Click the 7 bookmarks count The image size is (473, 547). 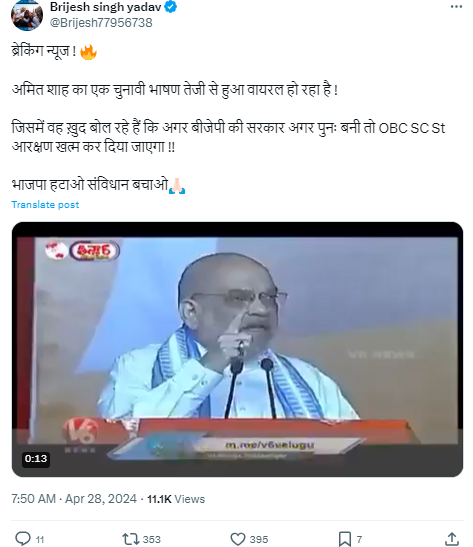(359, 540)
